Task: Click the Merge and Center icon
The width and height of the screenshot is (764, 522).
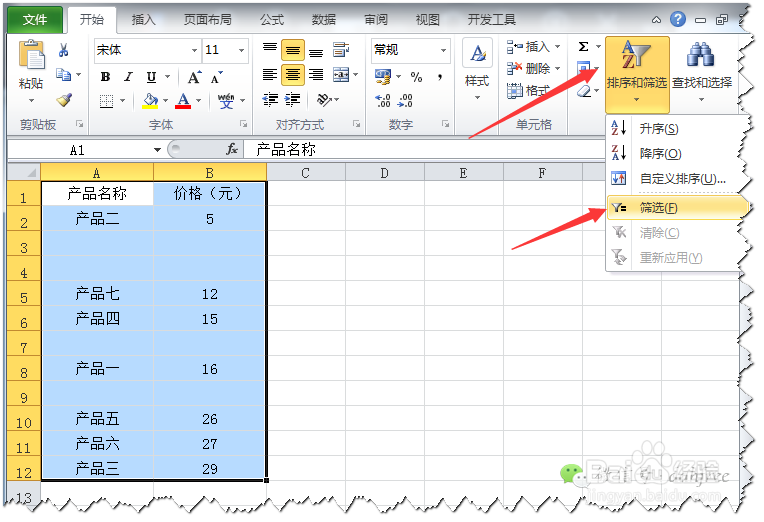Action: pyautogui.click(x=341, y=75)
